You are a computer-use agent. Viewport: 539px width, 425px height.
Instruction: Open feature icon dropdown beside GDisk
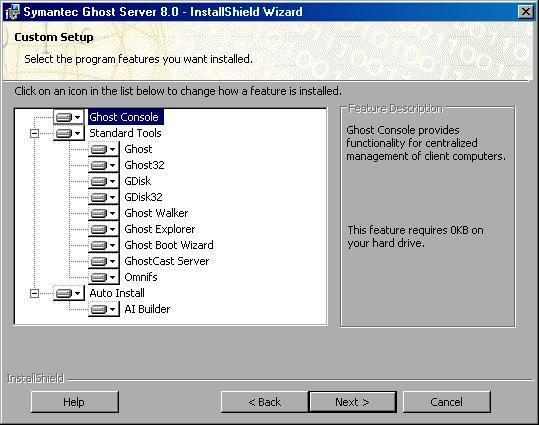tap(103, 181)
